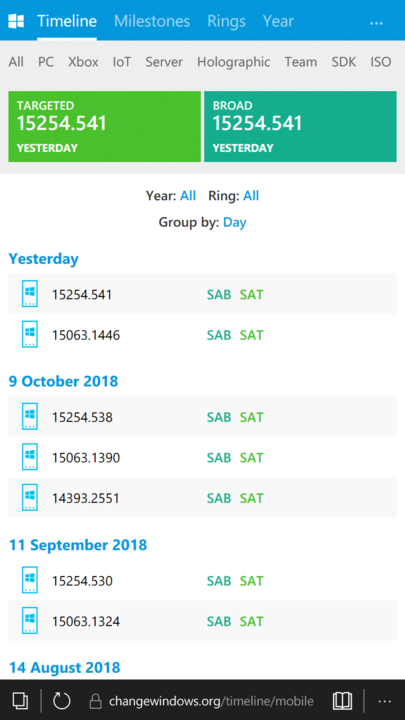Open build 15063.1446 in the list
Viewport: 405px width, 720px height.
point(202,335)
